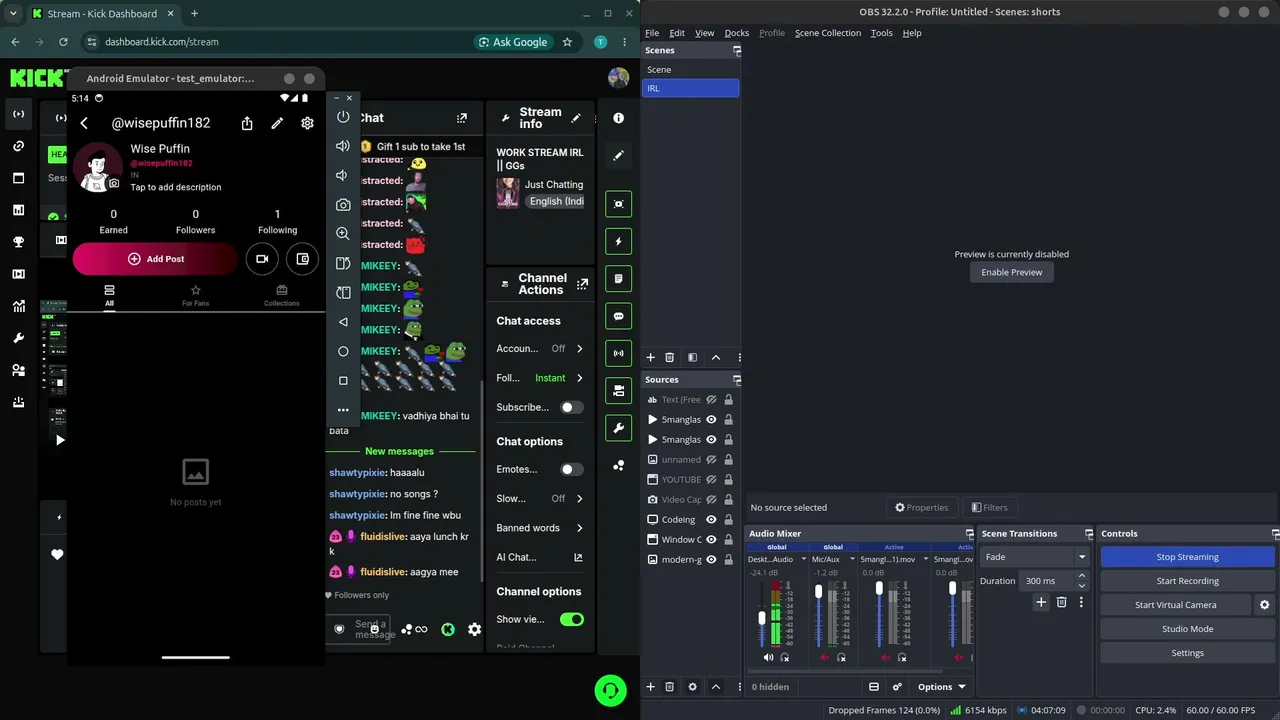Click Start Recording button

pos(1187,581)
